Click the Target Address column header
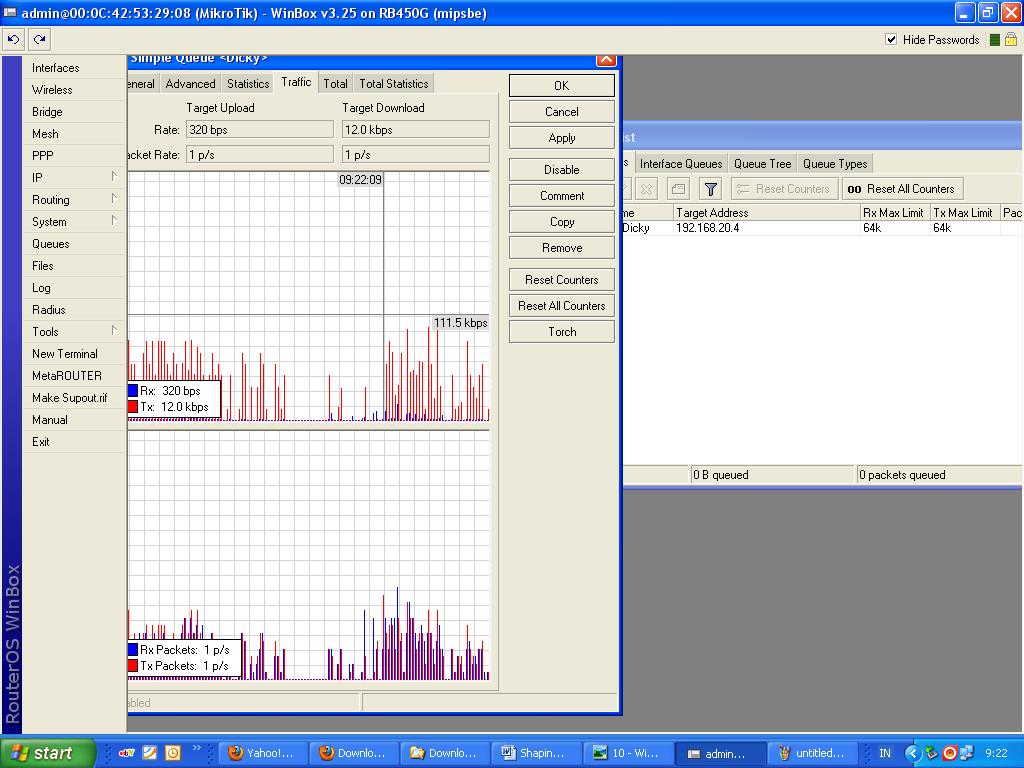 point(766,212)
